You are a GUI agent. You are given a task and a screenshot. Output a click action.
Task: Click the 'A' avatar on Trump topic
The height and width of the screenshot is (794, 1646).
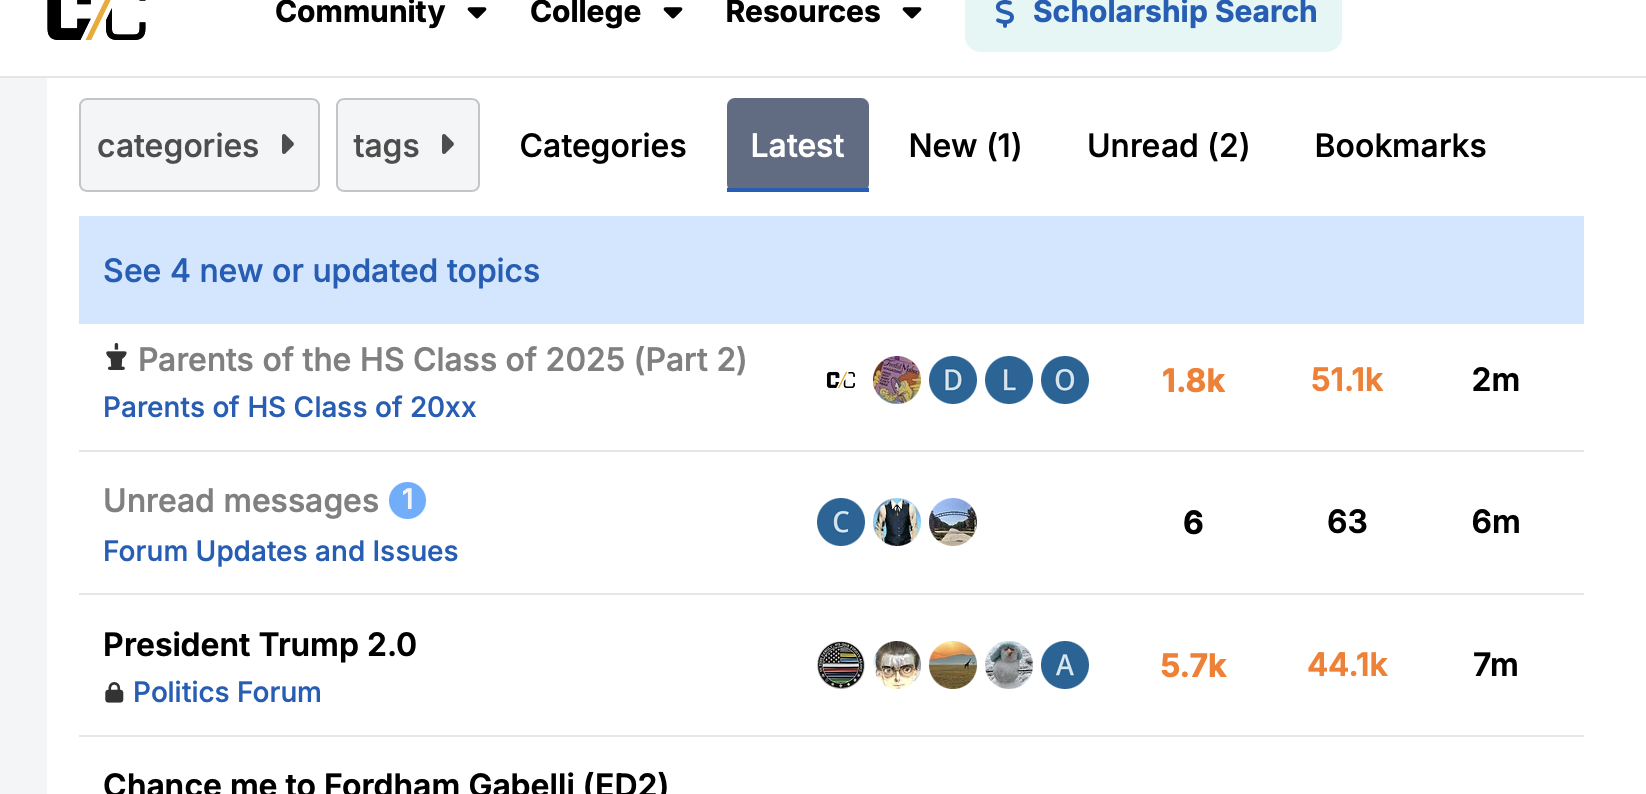click(1065, 665)
